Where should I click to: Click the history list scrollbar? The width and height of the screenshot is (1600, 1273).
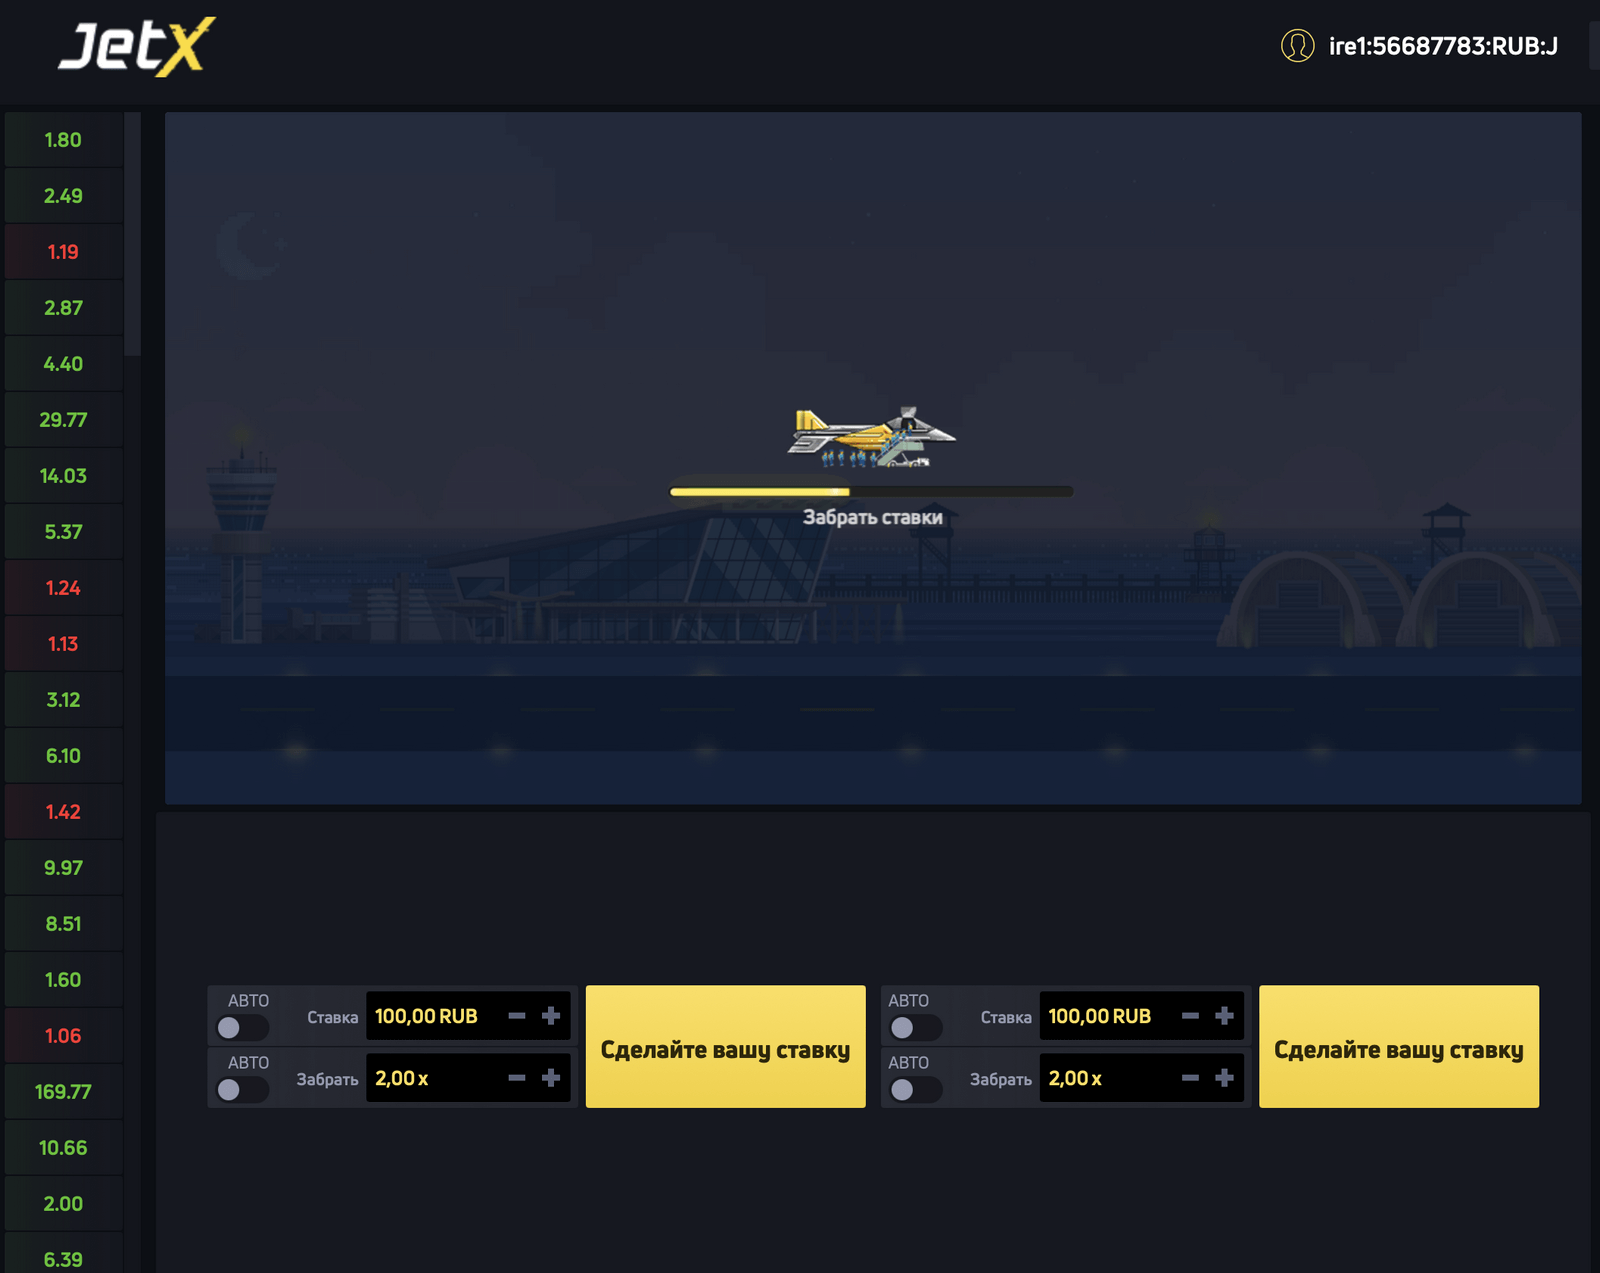click(132, 235)
